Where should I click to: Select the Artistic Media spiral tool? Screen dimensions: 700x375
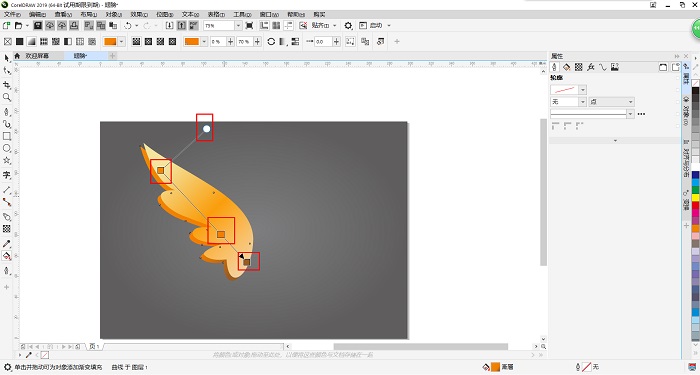(7, 124)
